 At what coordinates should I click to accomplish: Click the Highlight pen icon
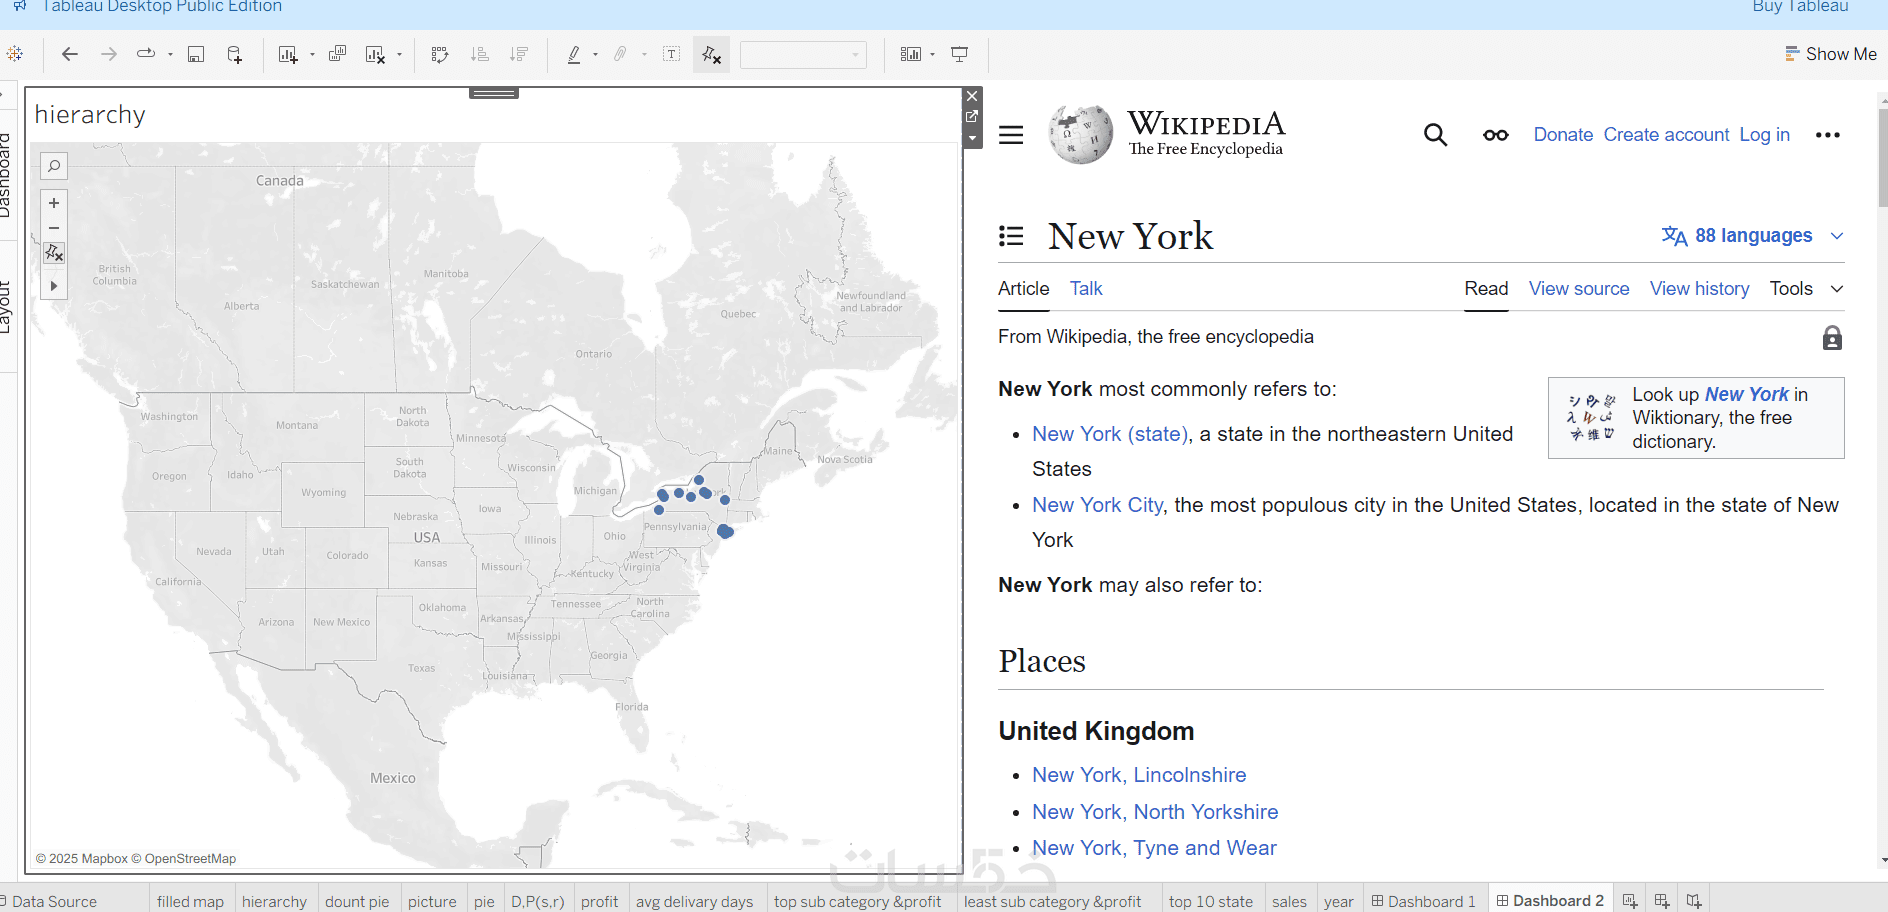574,54
